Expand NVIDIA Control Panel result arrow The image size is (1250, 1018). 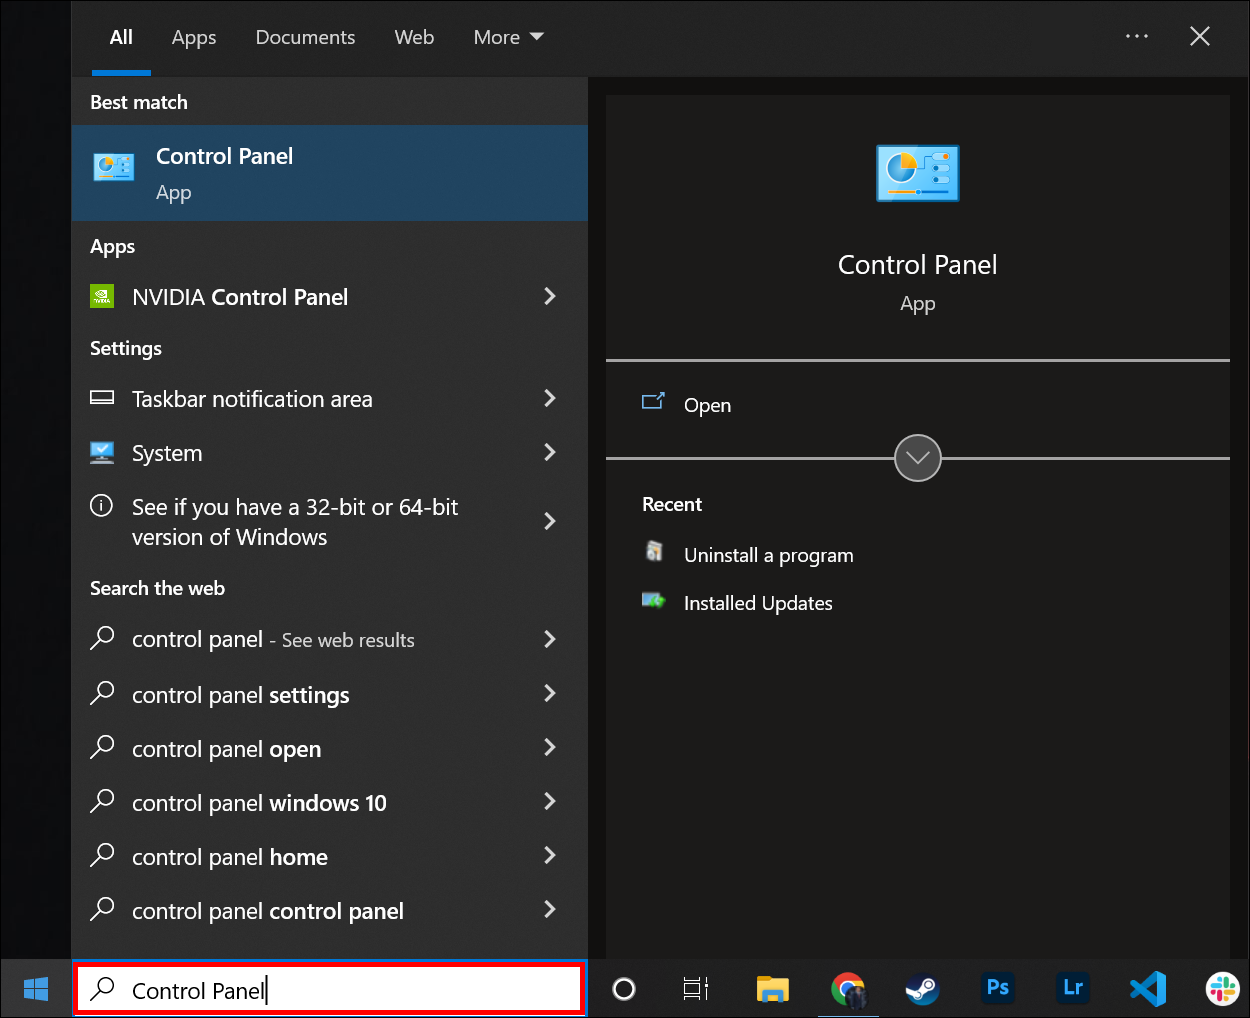tap(549, 296)
